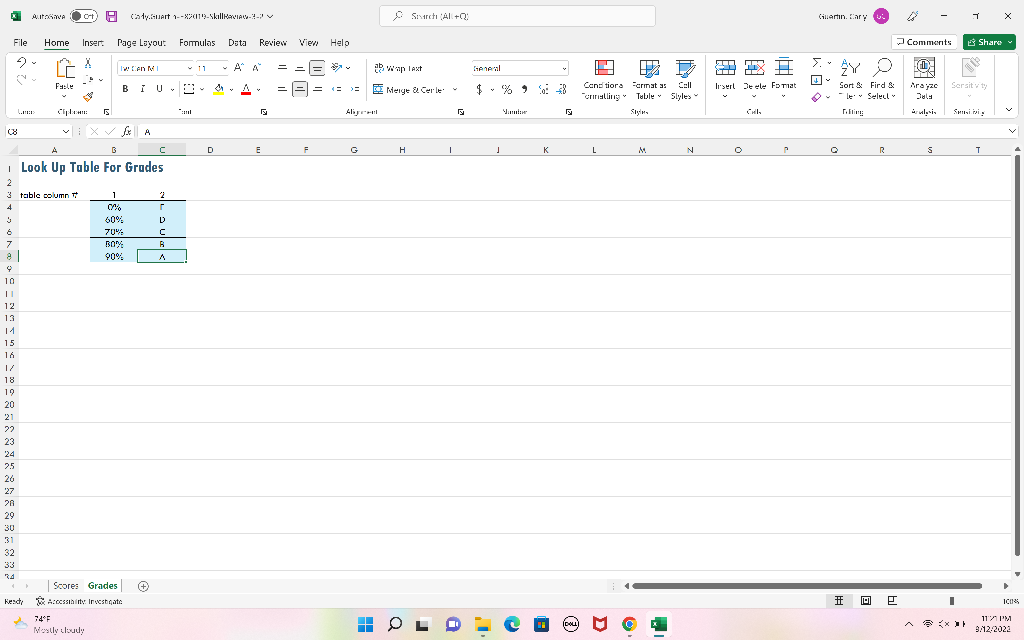
Task: Toggle Align Right
Action: 317,89
